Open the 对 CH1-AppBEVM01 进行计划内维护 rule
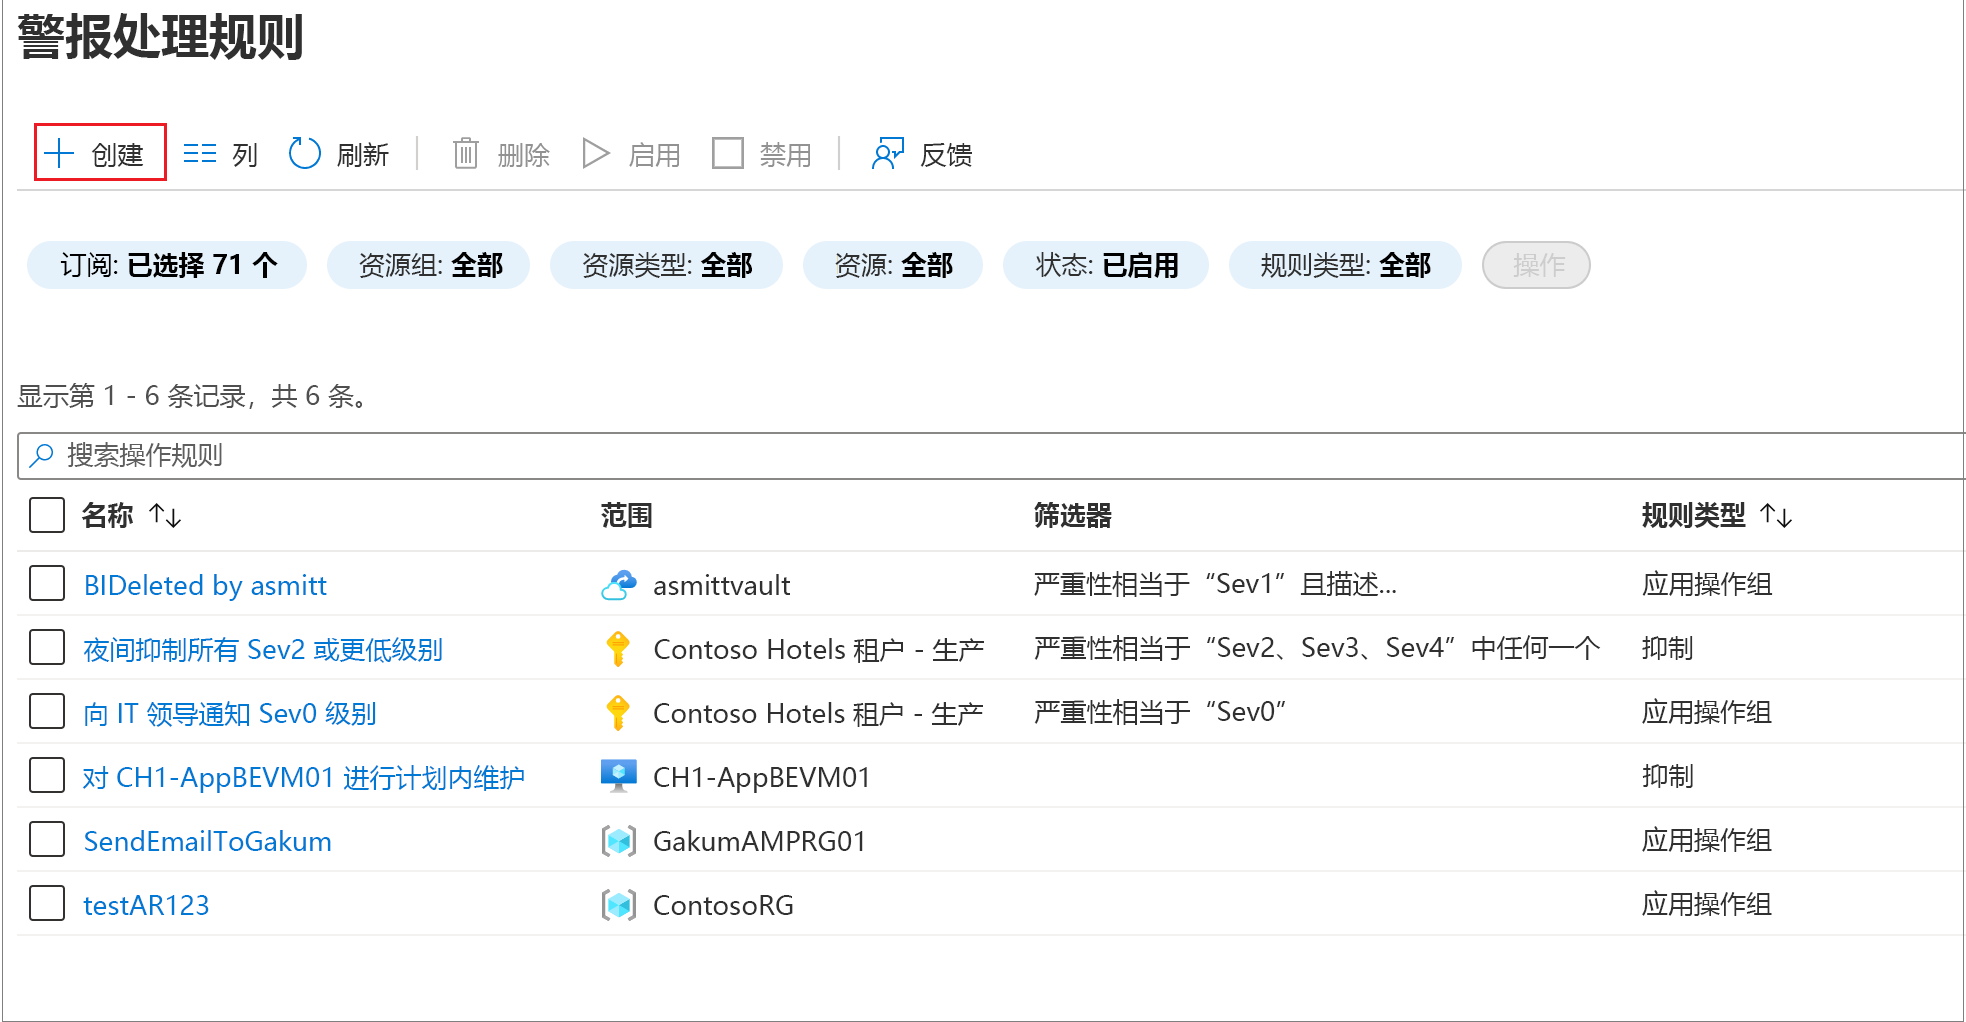This screenshot has height=1022, width=1966. coord(304,777)
